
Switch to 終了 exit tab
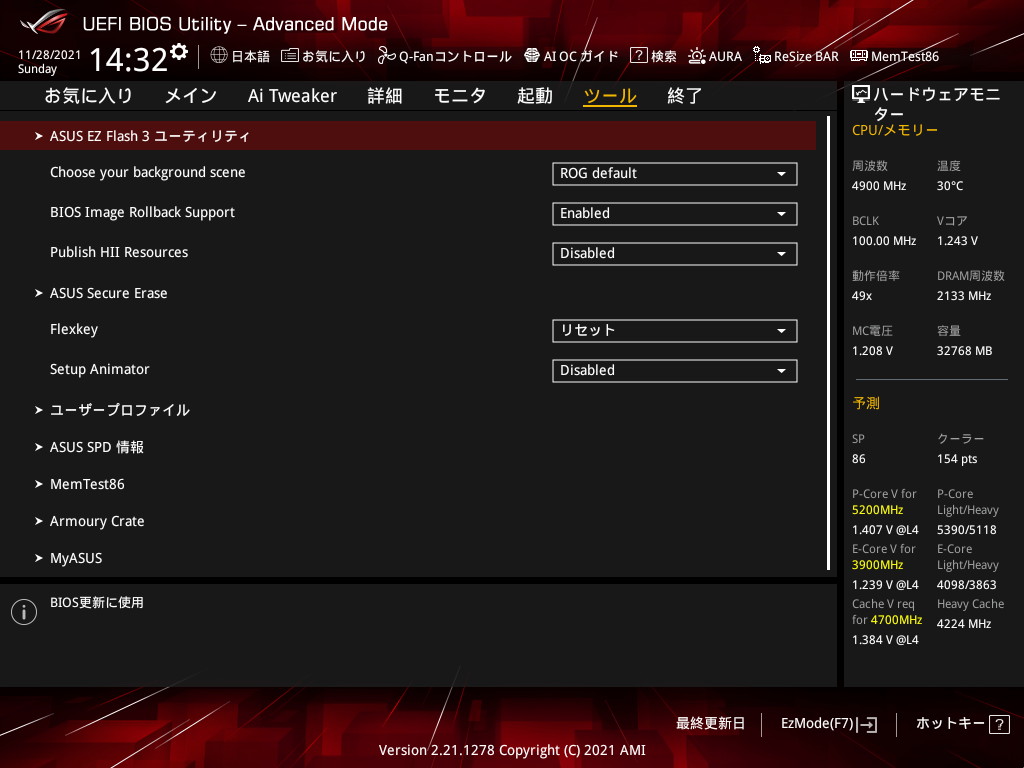(684, 96)
